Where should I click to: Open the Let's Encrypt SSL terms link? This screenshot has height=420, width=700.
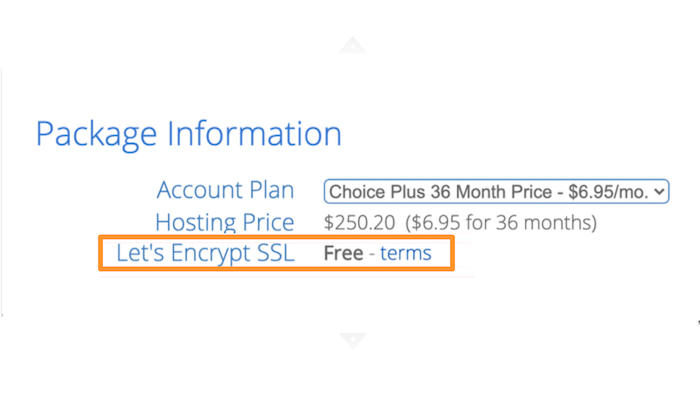pos(405,253)
